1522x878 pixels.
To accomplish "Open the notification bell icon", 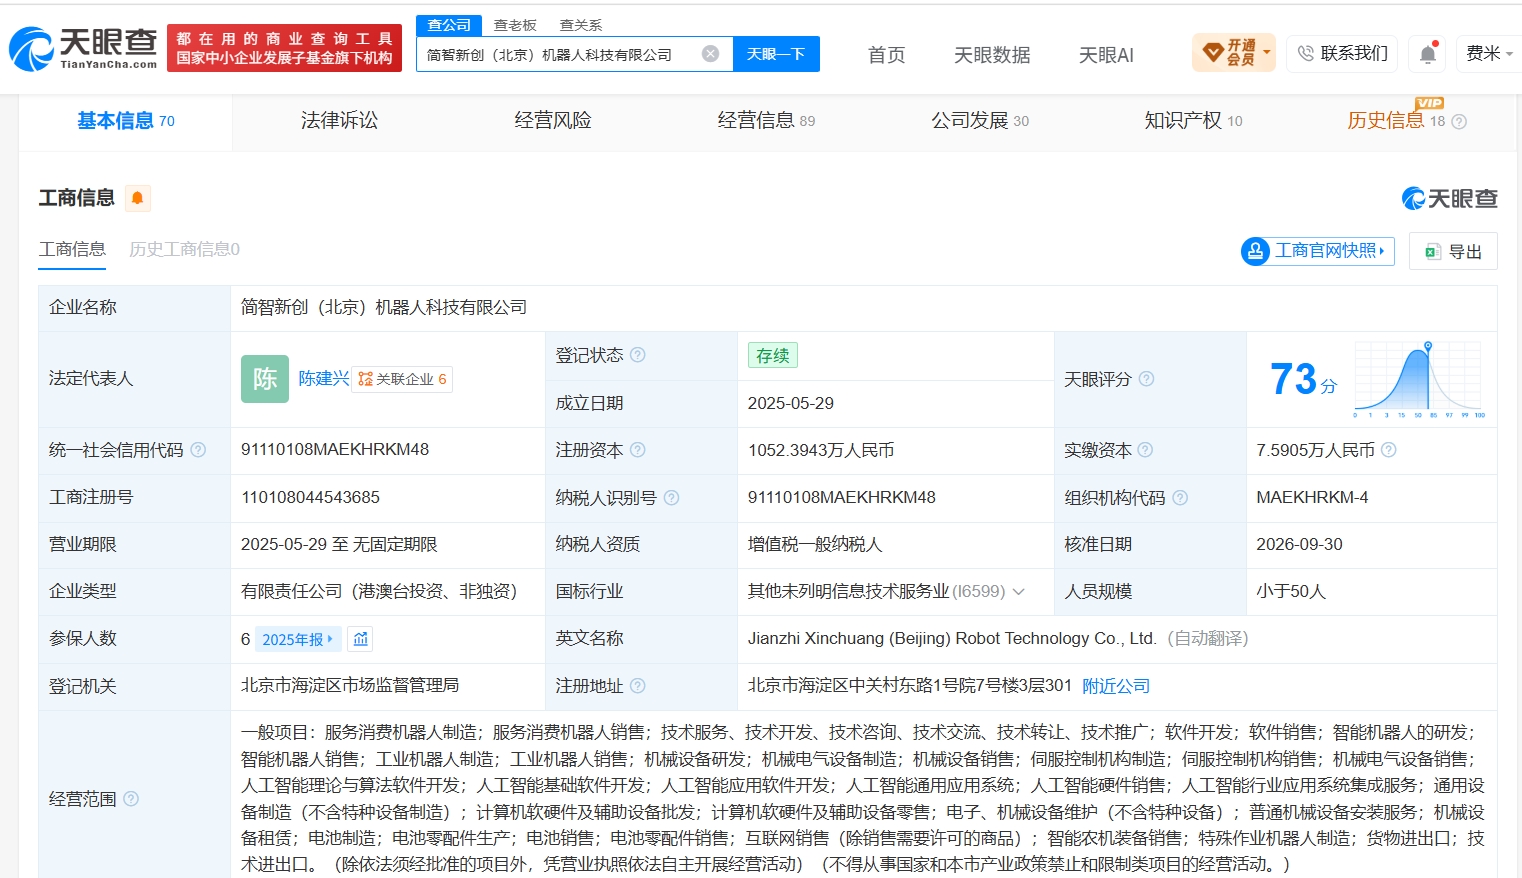I will (x=1428, y=54).
